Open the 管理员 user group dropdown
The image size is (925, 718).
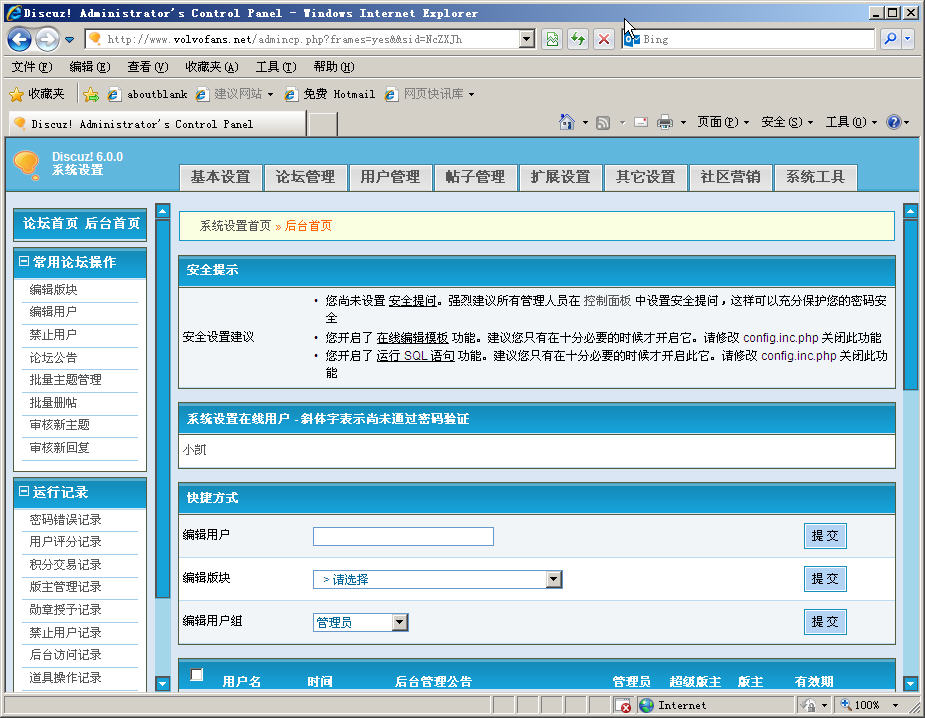pos(360,622)
